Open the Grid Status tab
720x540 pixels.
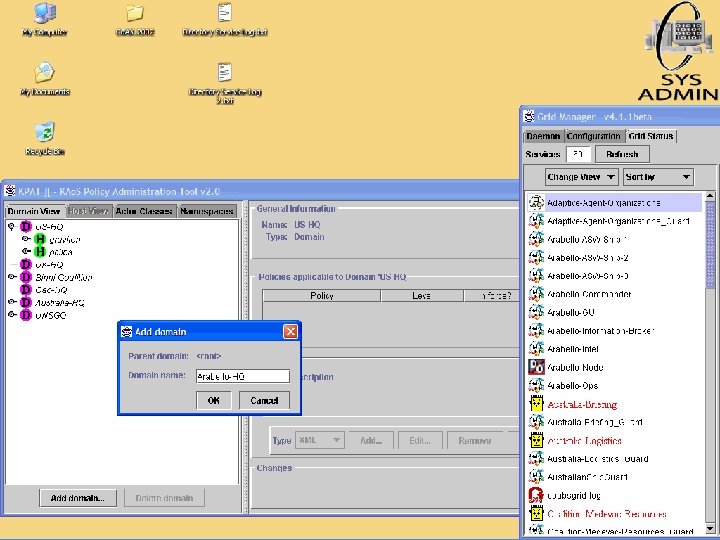click(x=651, y=136)
